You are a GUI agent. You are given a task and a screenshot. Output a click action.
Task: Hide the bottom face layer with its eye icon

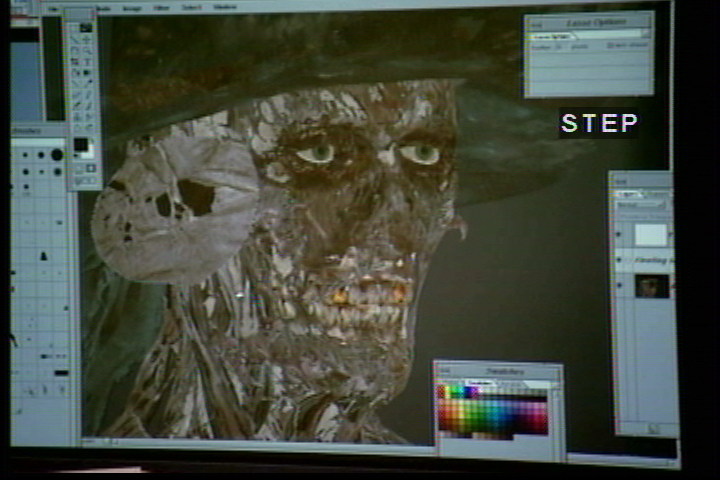pos(619,286)
